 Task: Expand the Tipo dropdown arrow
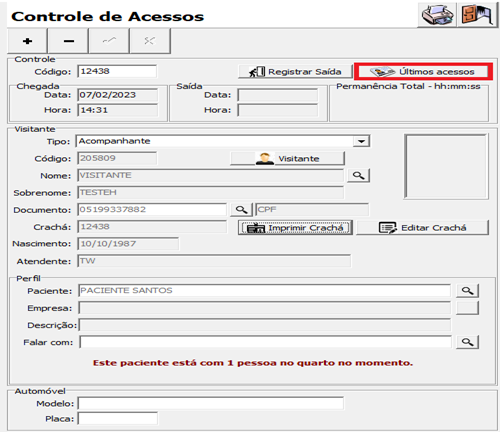pyautogui.click(x=361, y=141)
